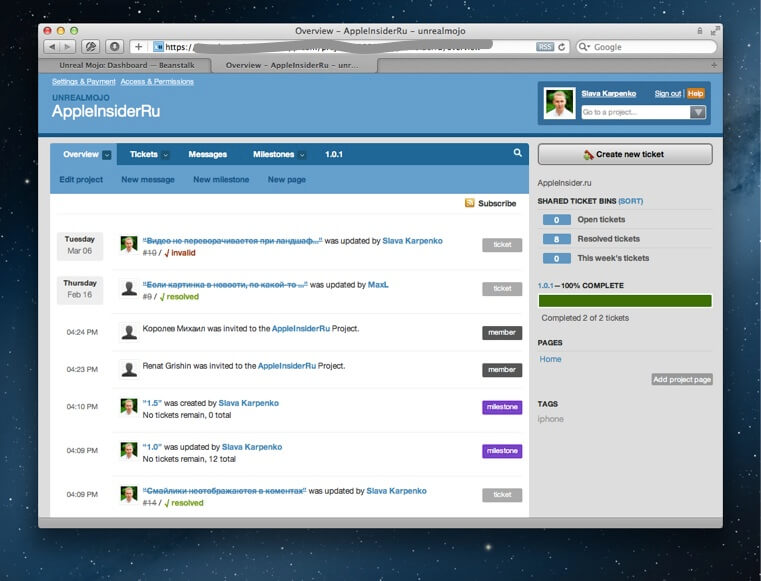Open the Messages navigation tab

(208, 154)
